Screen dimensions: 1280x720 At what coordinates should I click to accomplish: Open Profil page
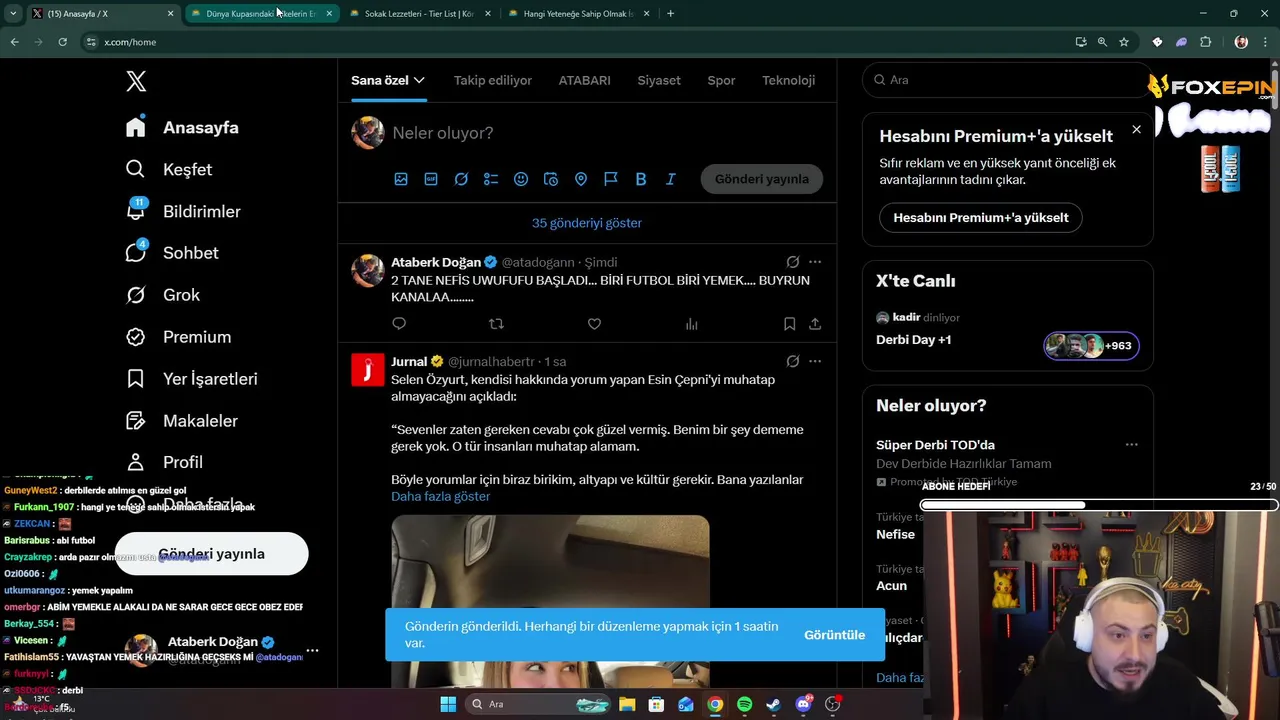click(165, 462)
